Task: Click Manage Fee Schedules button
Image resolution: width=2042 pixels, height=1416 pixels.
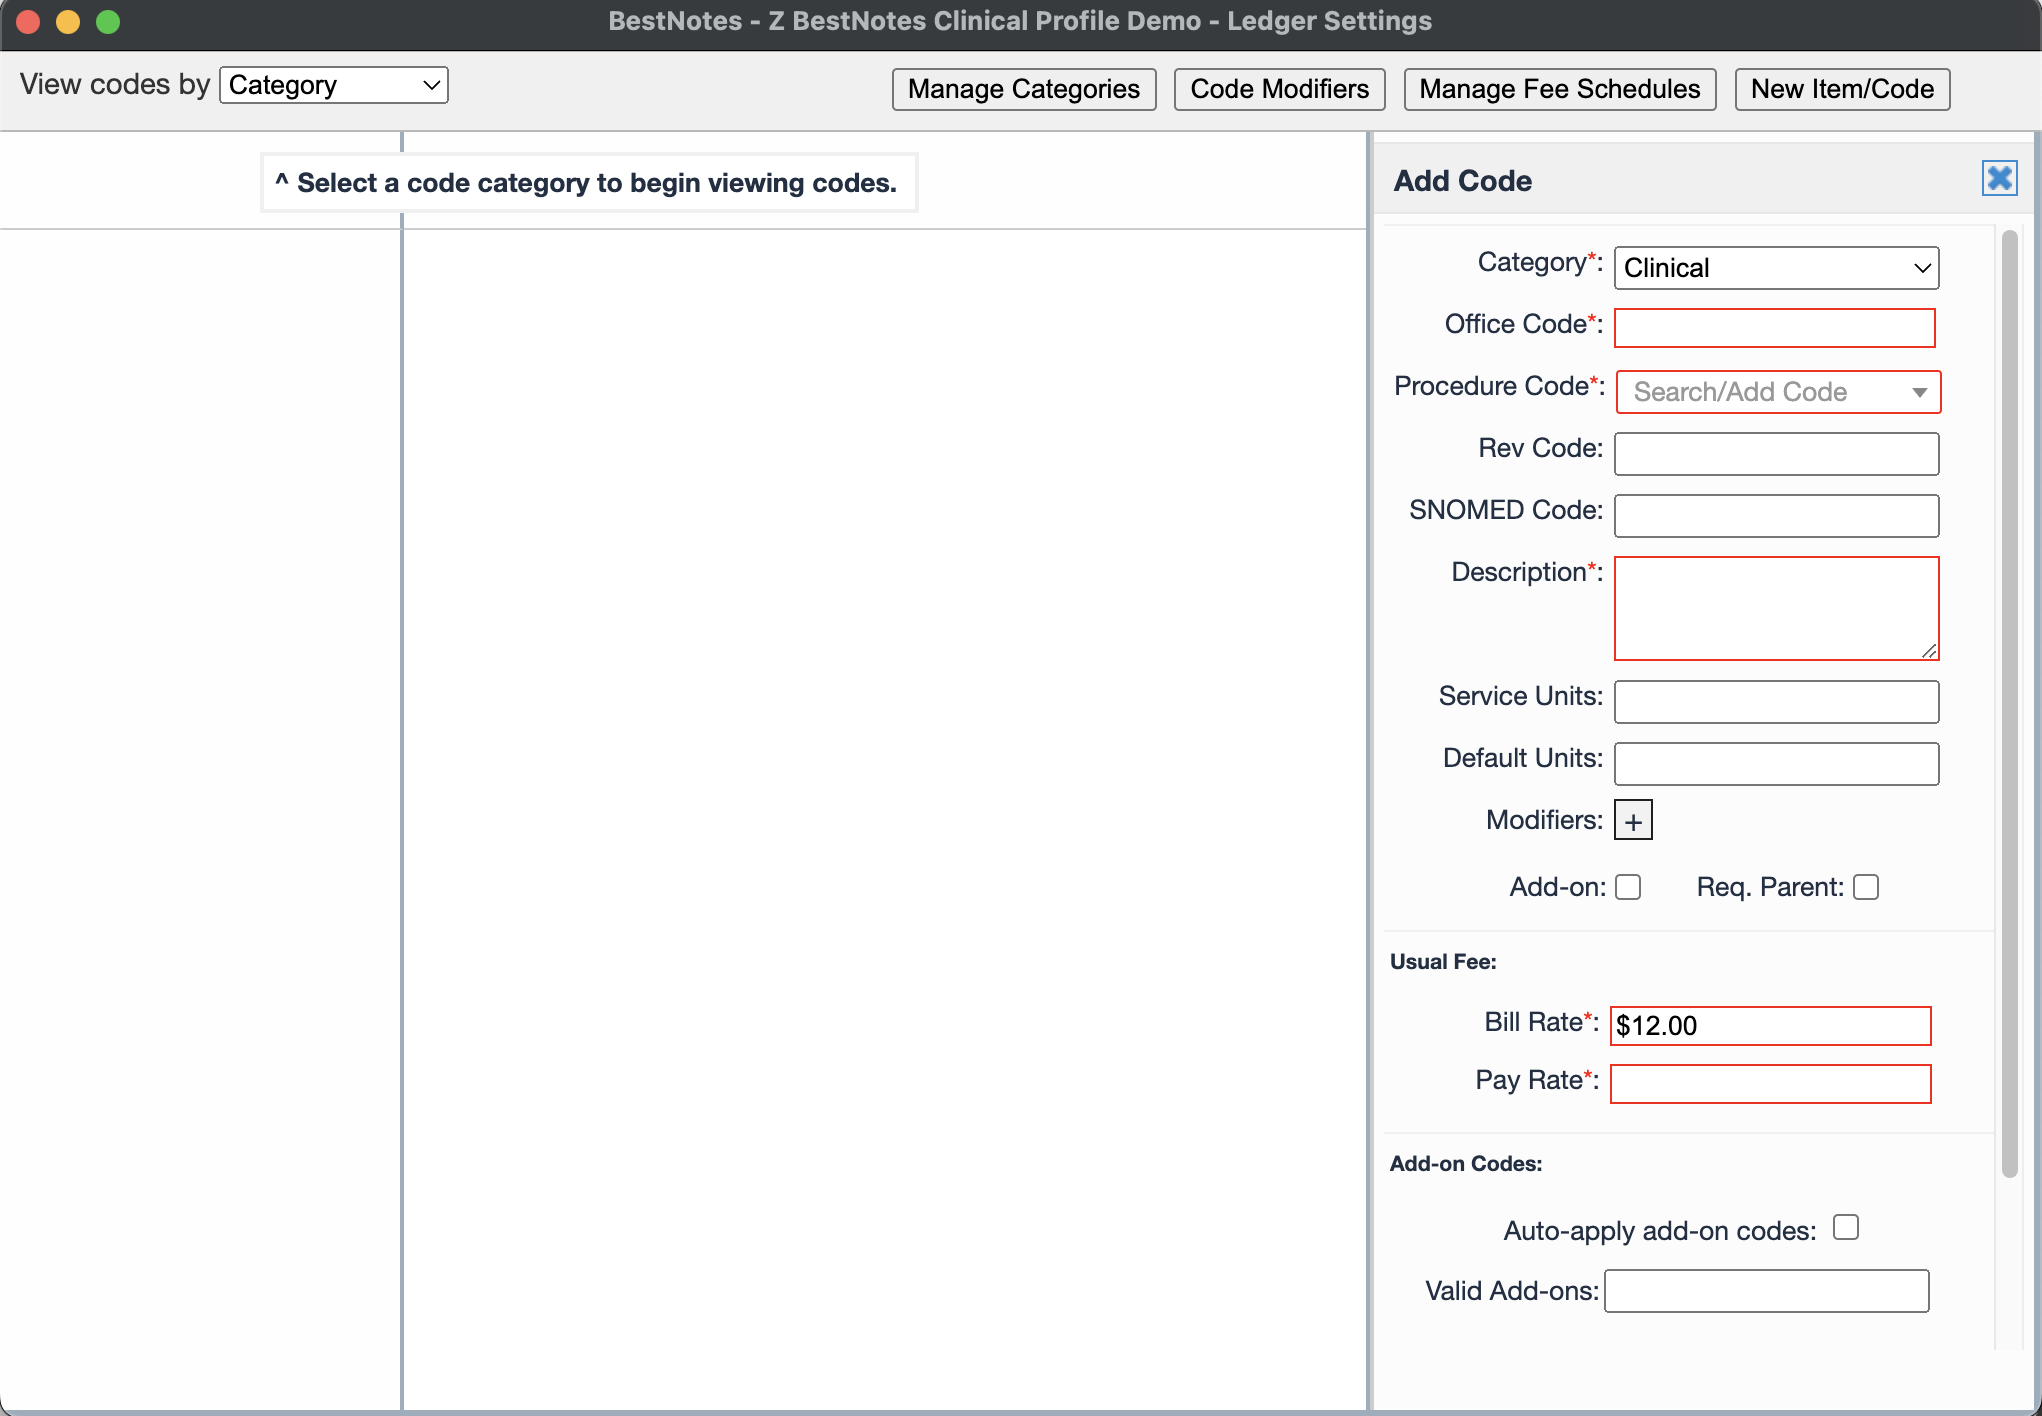Action: pos(1559,89)
